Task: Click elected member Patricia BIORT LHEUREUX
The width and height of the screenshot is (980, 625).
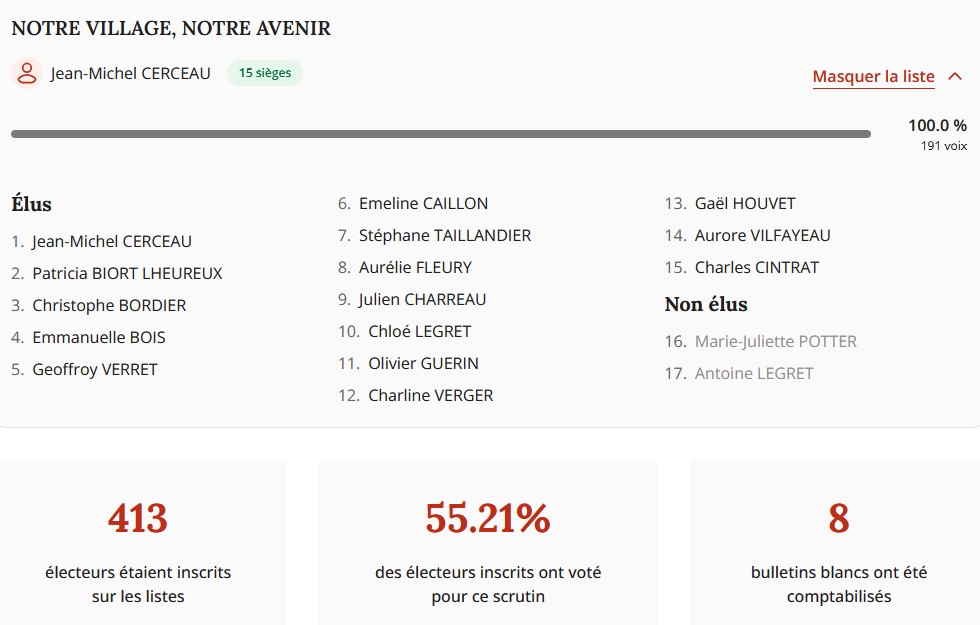Action: (x=127, y=273)
